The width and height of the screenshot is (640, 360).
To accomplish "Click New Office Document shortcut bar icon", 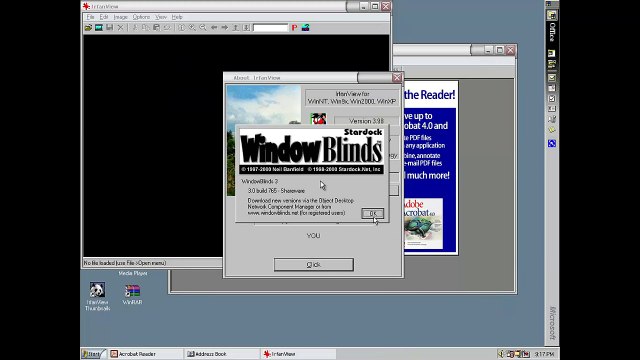I will click(x=552, y=53).
